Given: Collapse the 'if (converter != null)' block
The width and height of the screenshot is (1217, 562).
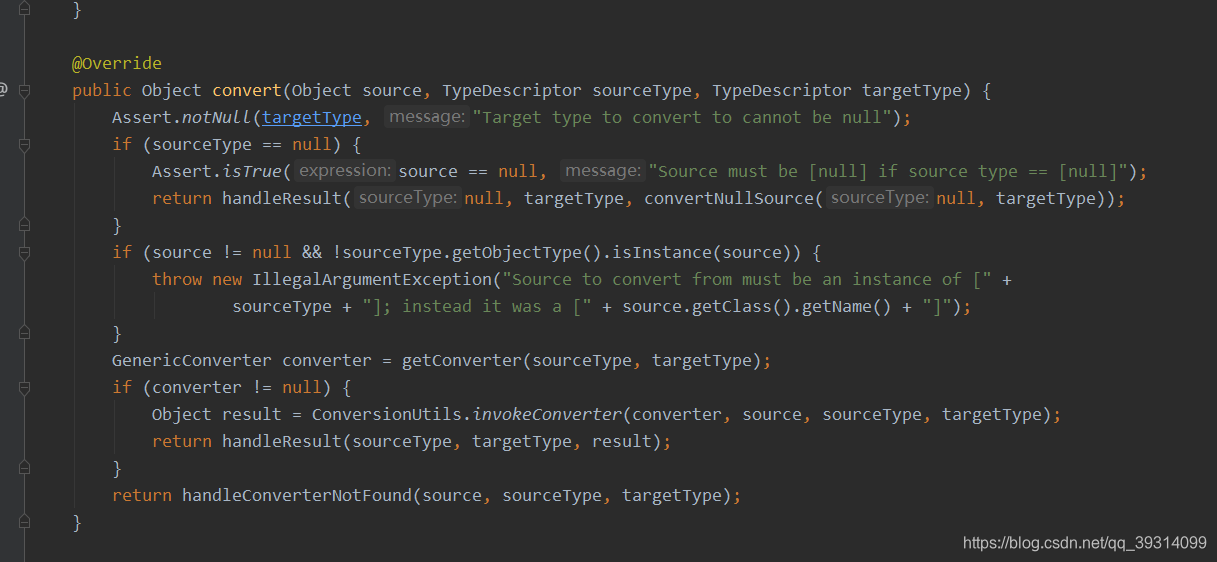Looking at the screenshot, I should (24, 388).
